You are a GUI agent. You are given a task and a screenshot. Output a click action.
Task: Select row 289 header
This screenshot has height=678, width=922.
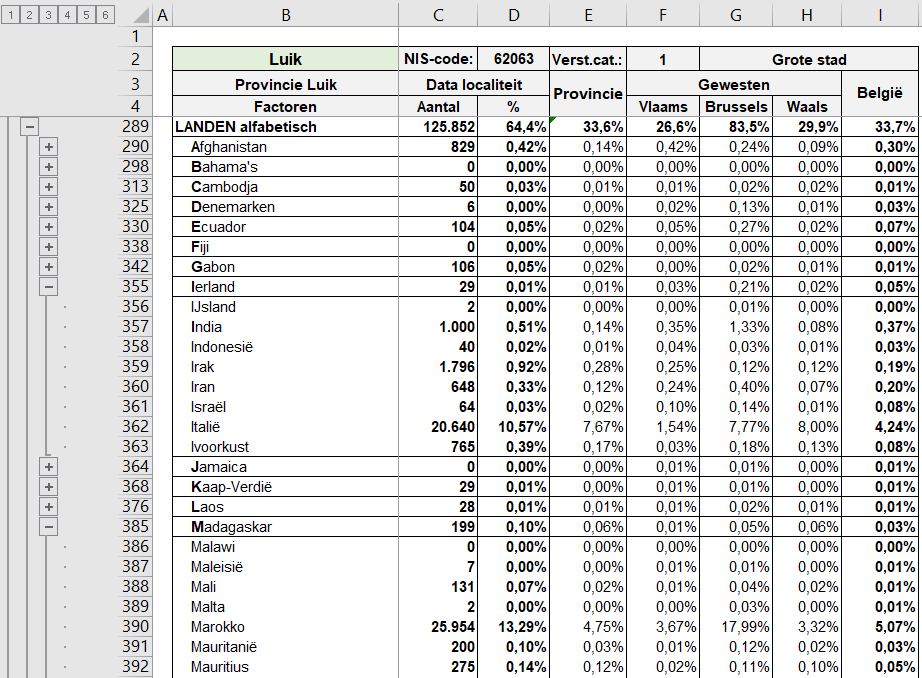tap(135, 126)
